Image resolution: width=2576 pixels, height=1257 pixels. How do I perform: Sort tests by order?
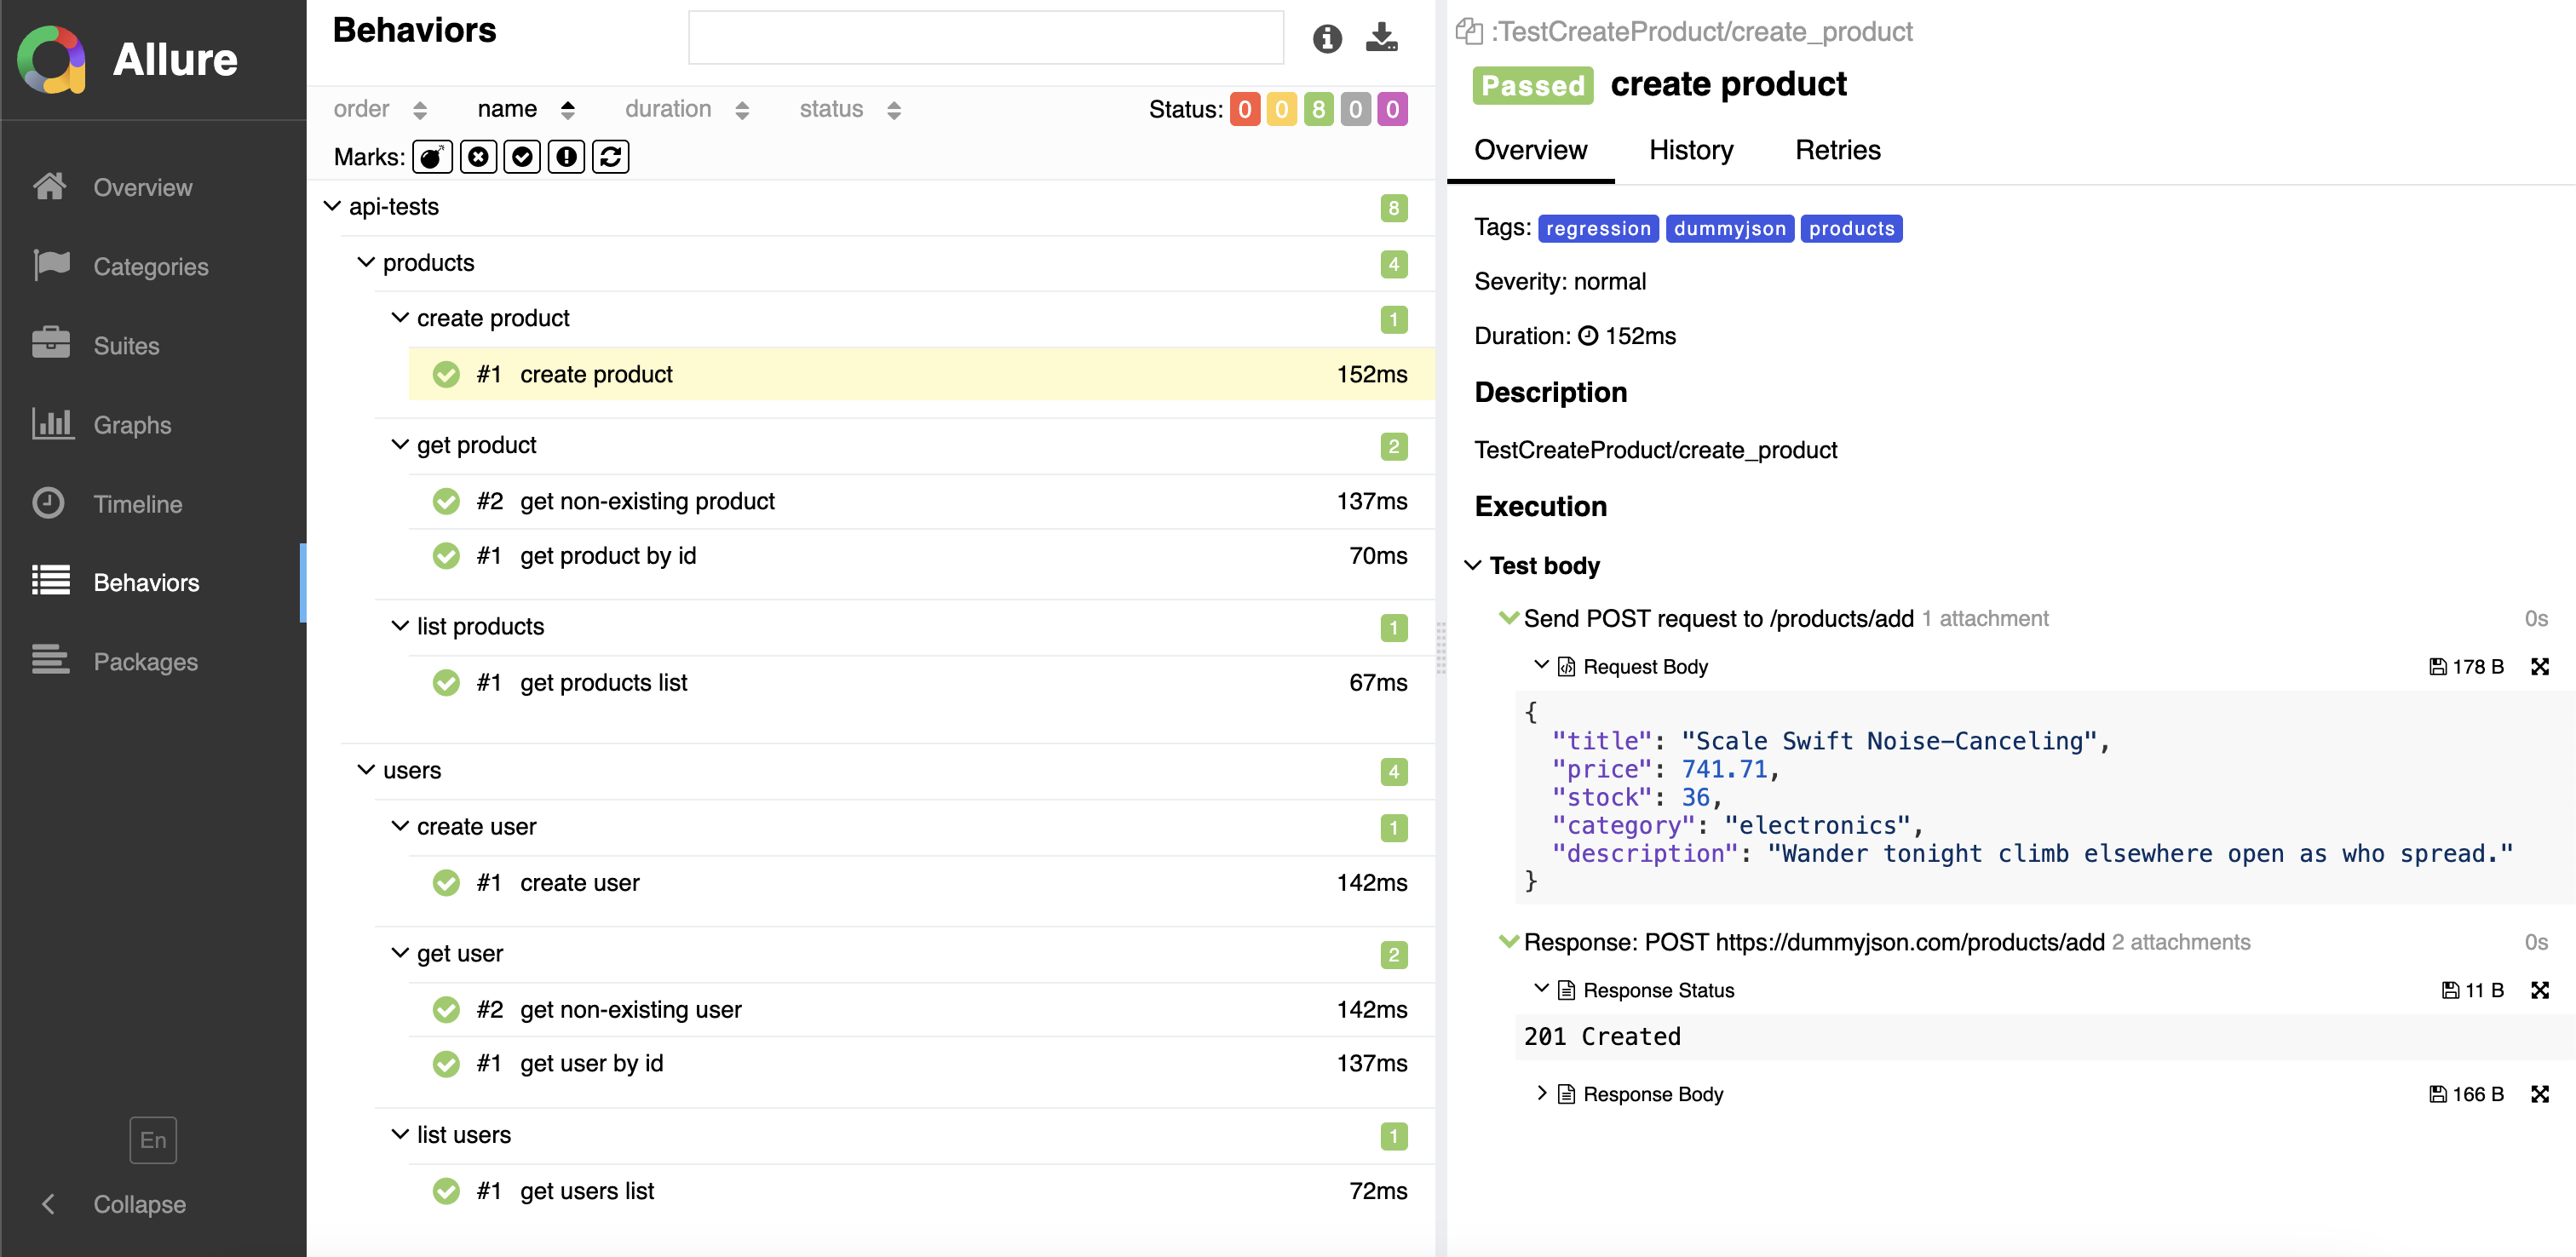pyautogui.click(x=380, y=109)
